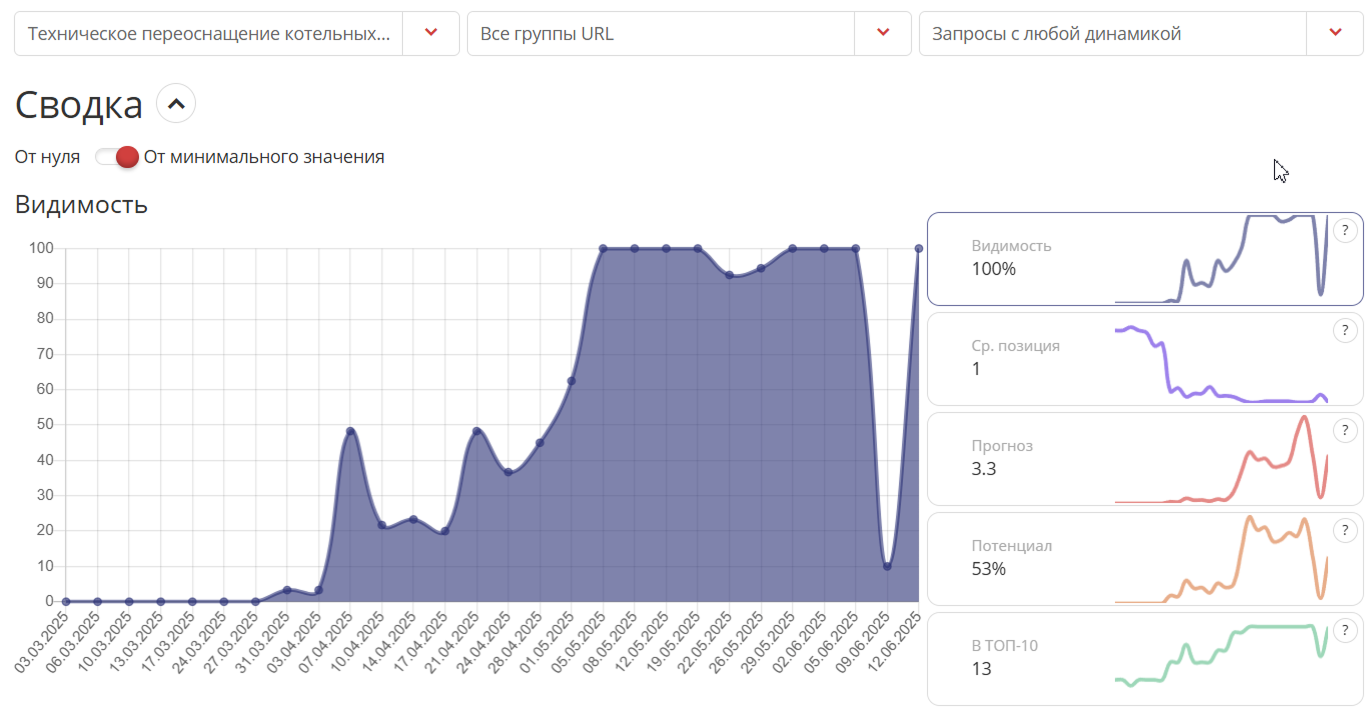Open help icon on Ср. позиция card
This screenshot has height=725, width=1371.
pyautogui.click(x=1345, y=330)
